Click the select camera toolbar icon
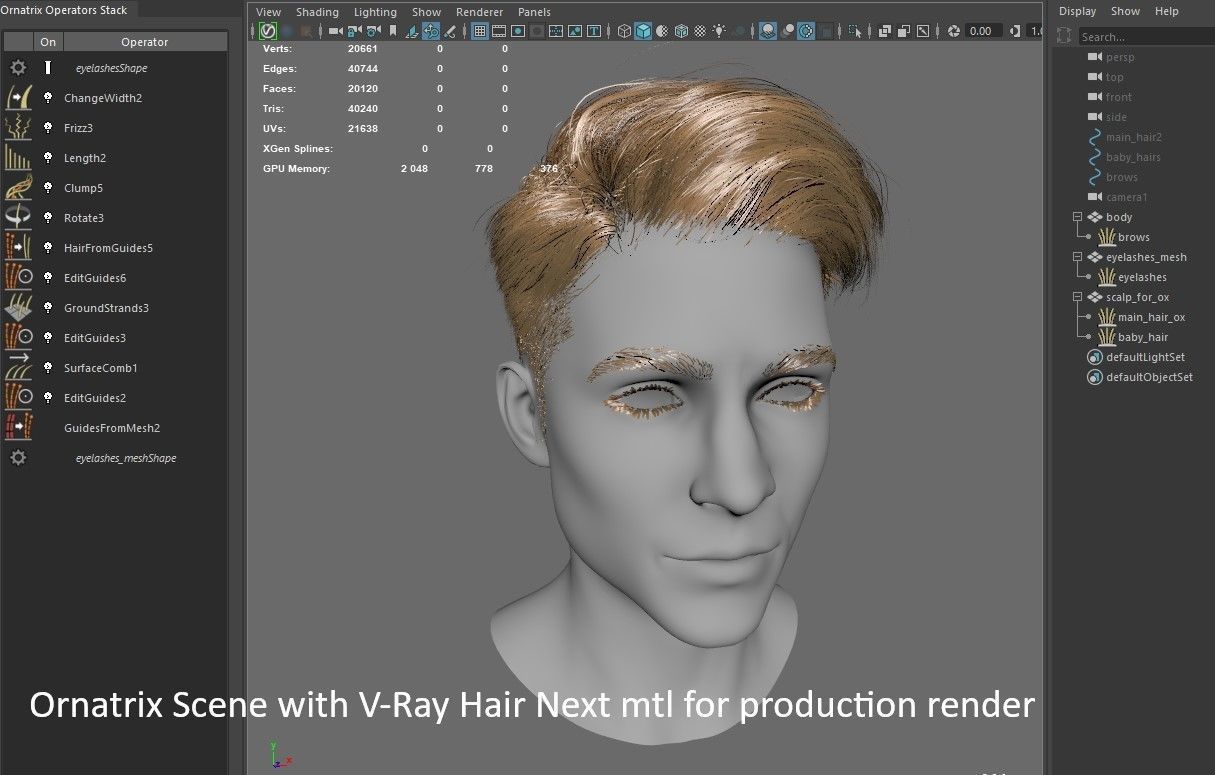 pos(336,31)
